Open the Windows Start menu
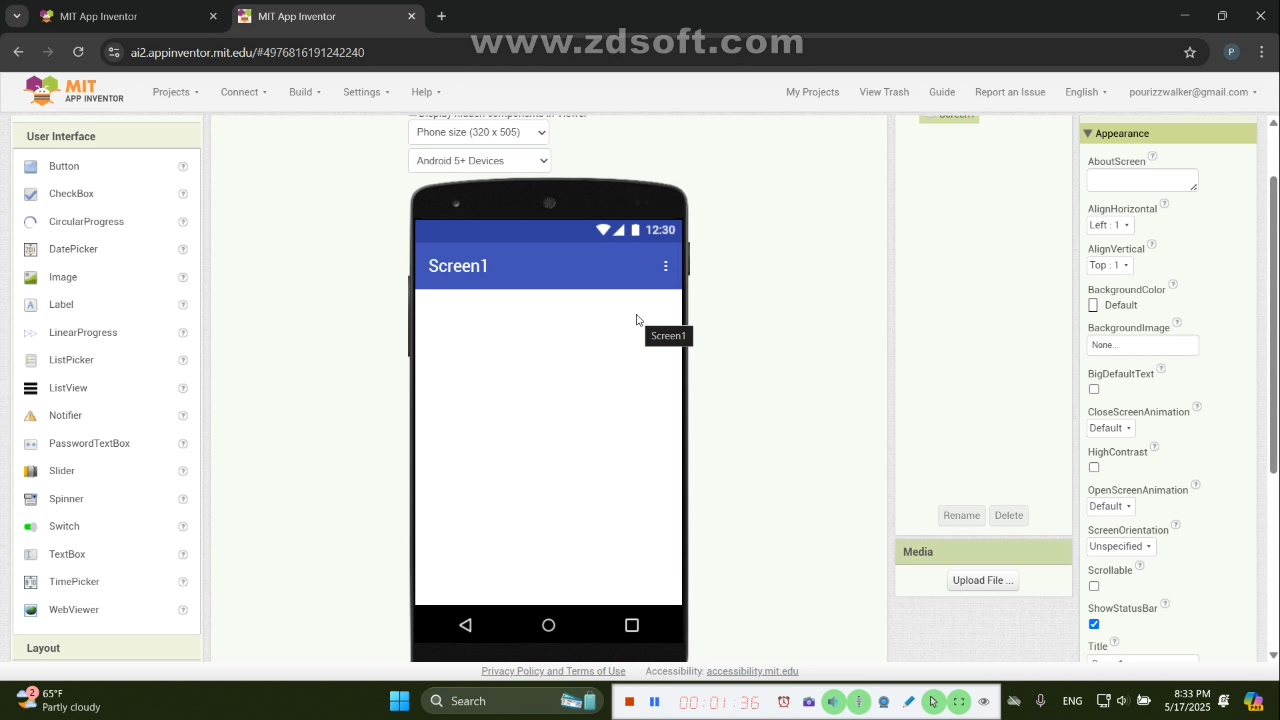Screen dimensions: 1280x720 [399, 701]
